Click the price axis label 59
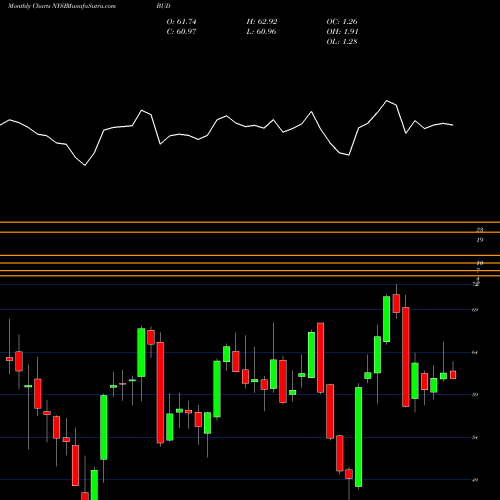Screen dimensions: 500x500 pyautogui.click(x=475, y=395)
